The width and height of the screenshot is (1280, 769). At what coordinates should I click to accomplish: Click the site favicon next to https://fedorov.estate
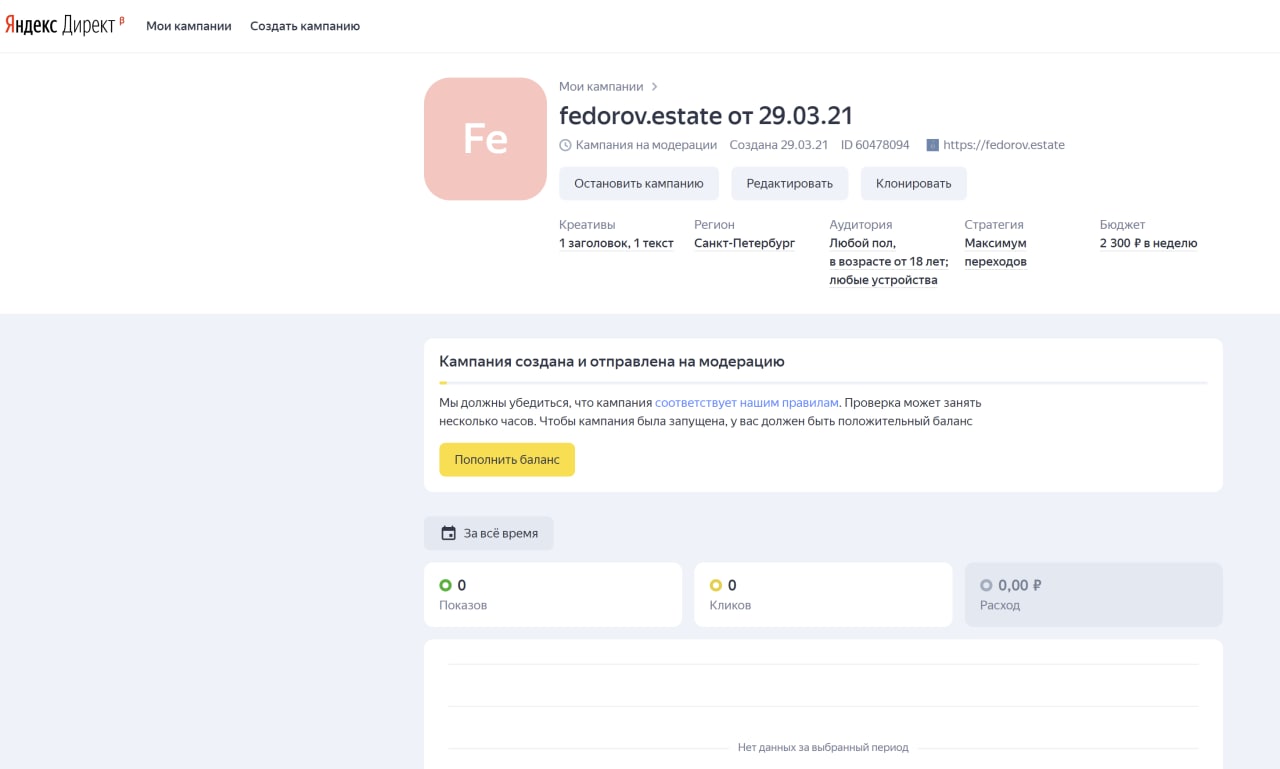click(933, 145)
